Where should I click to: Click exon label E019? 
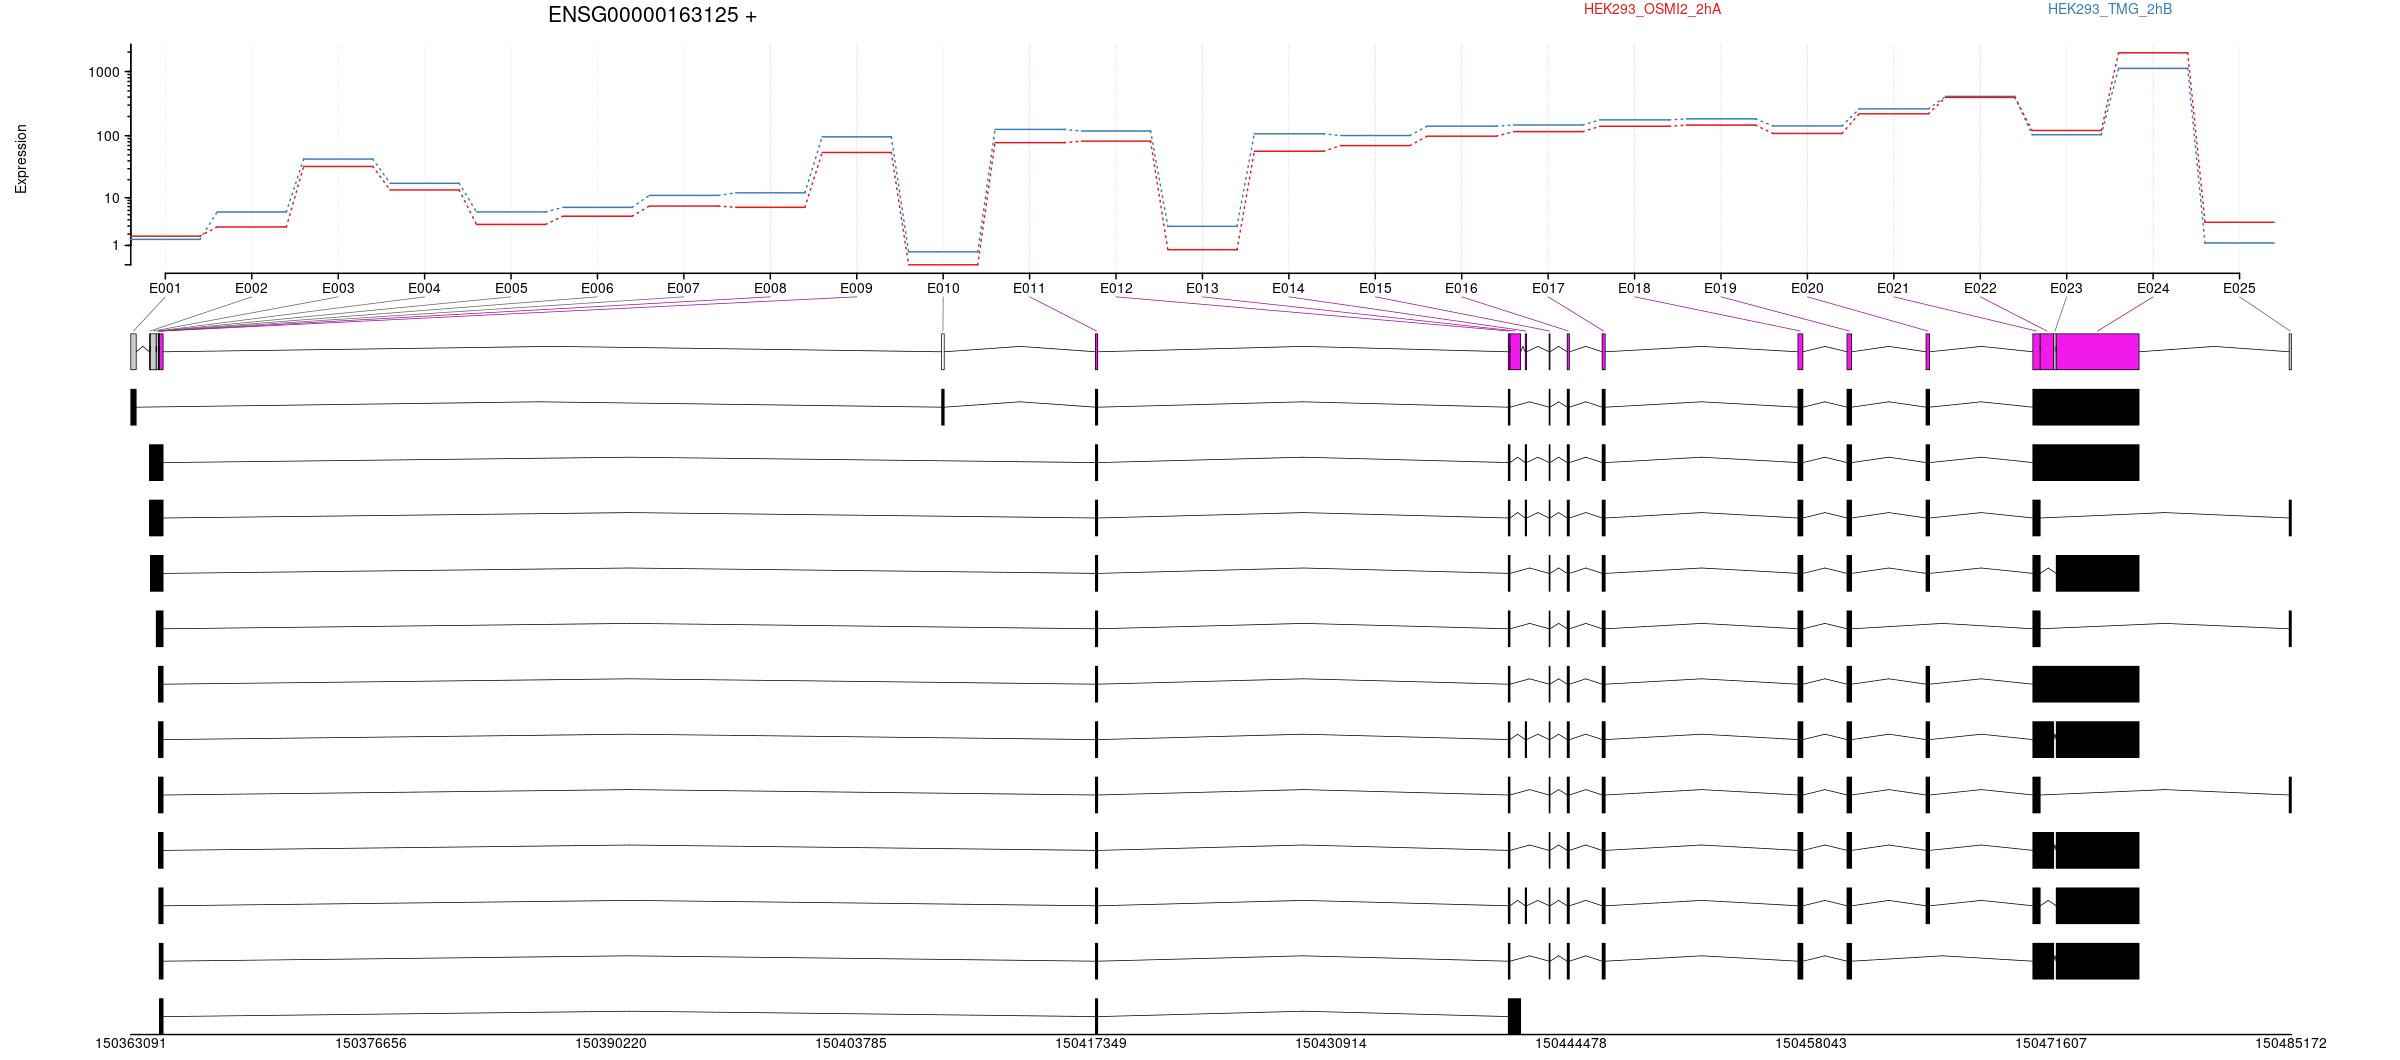1720,288
